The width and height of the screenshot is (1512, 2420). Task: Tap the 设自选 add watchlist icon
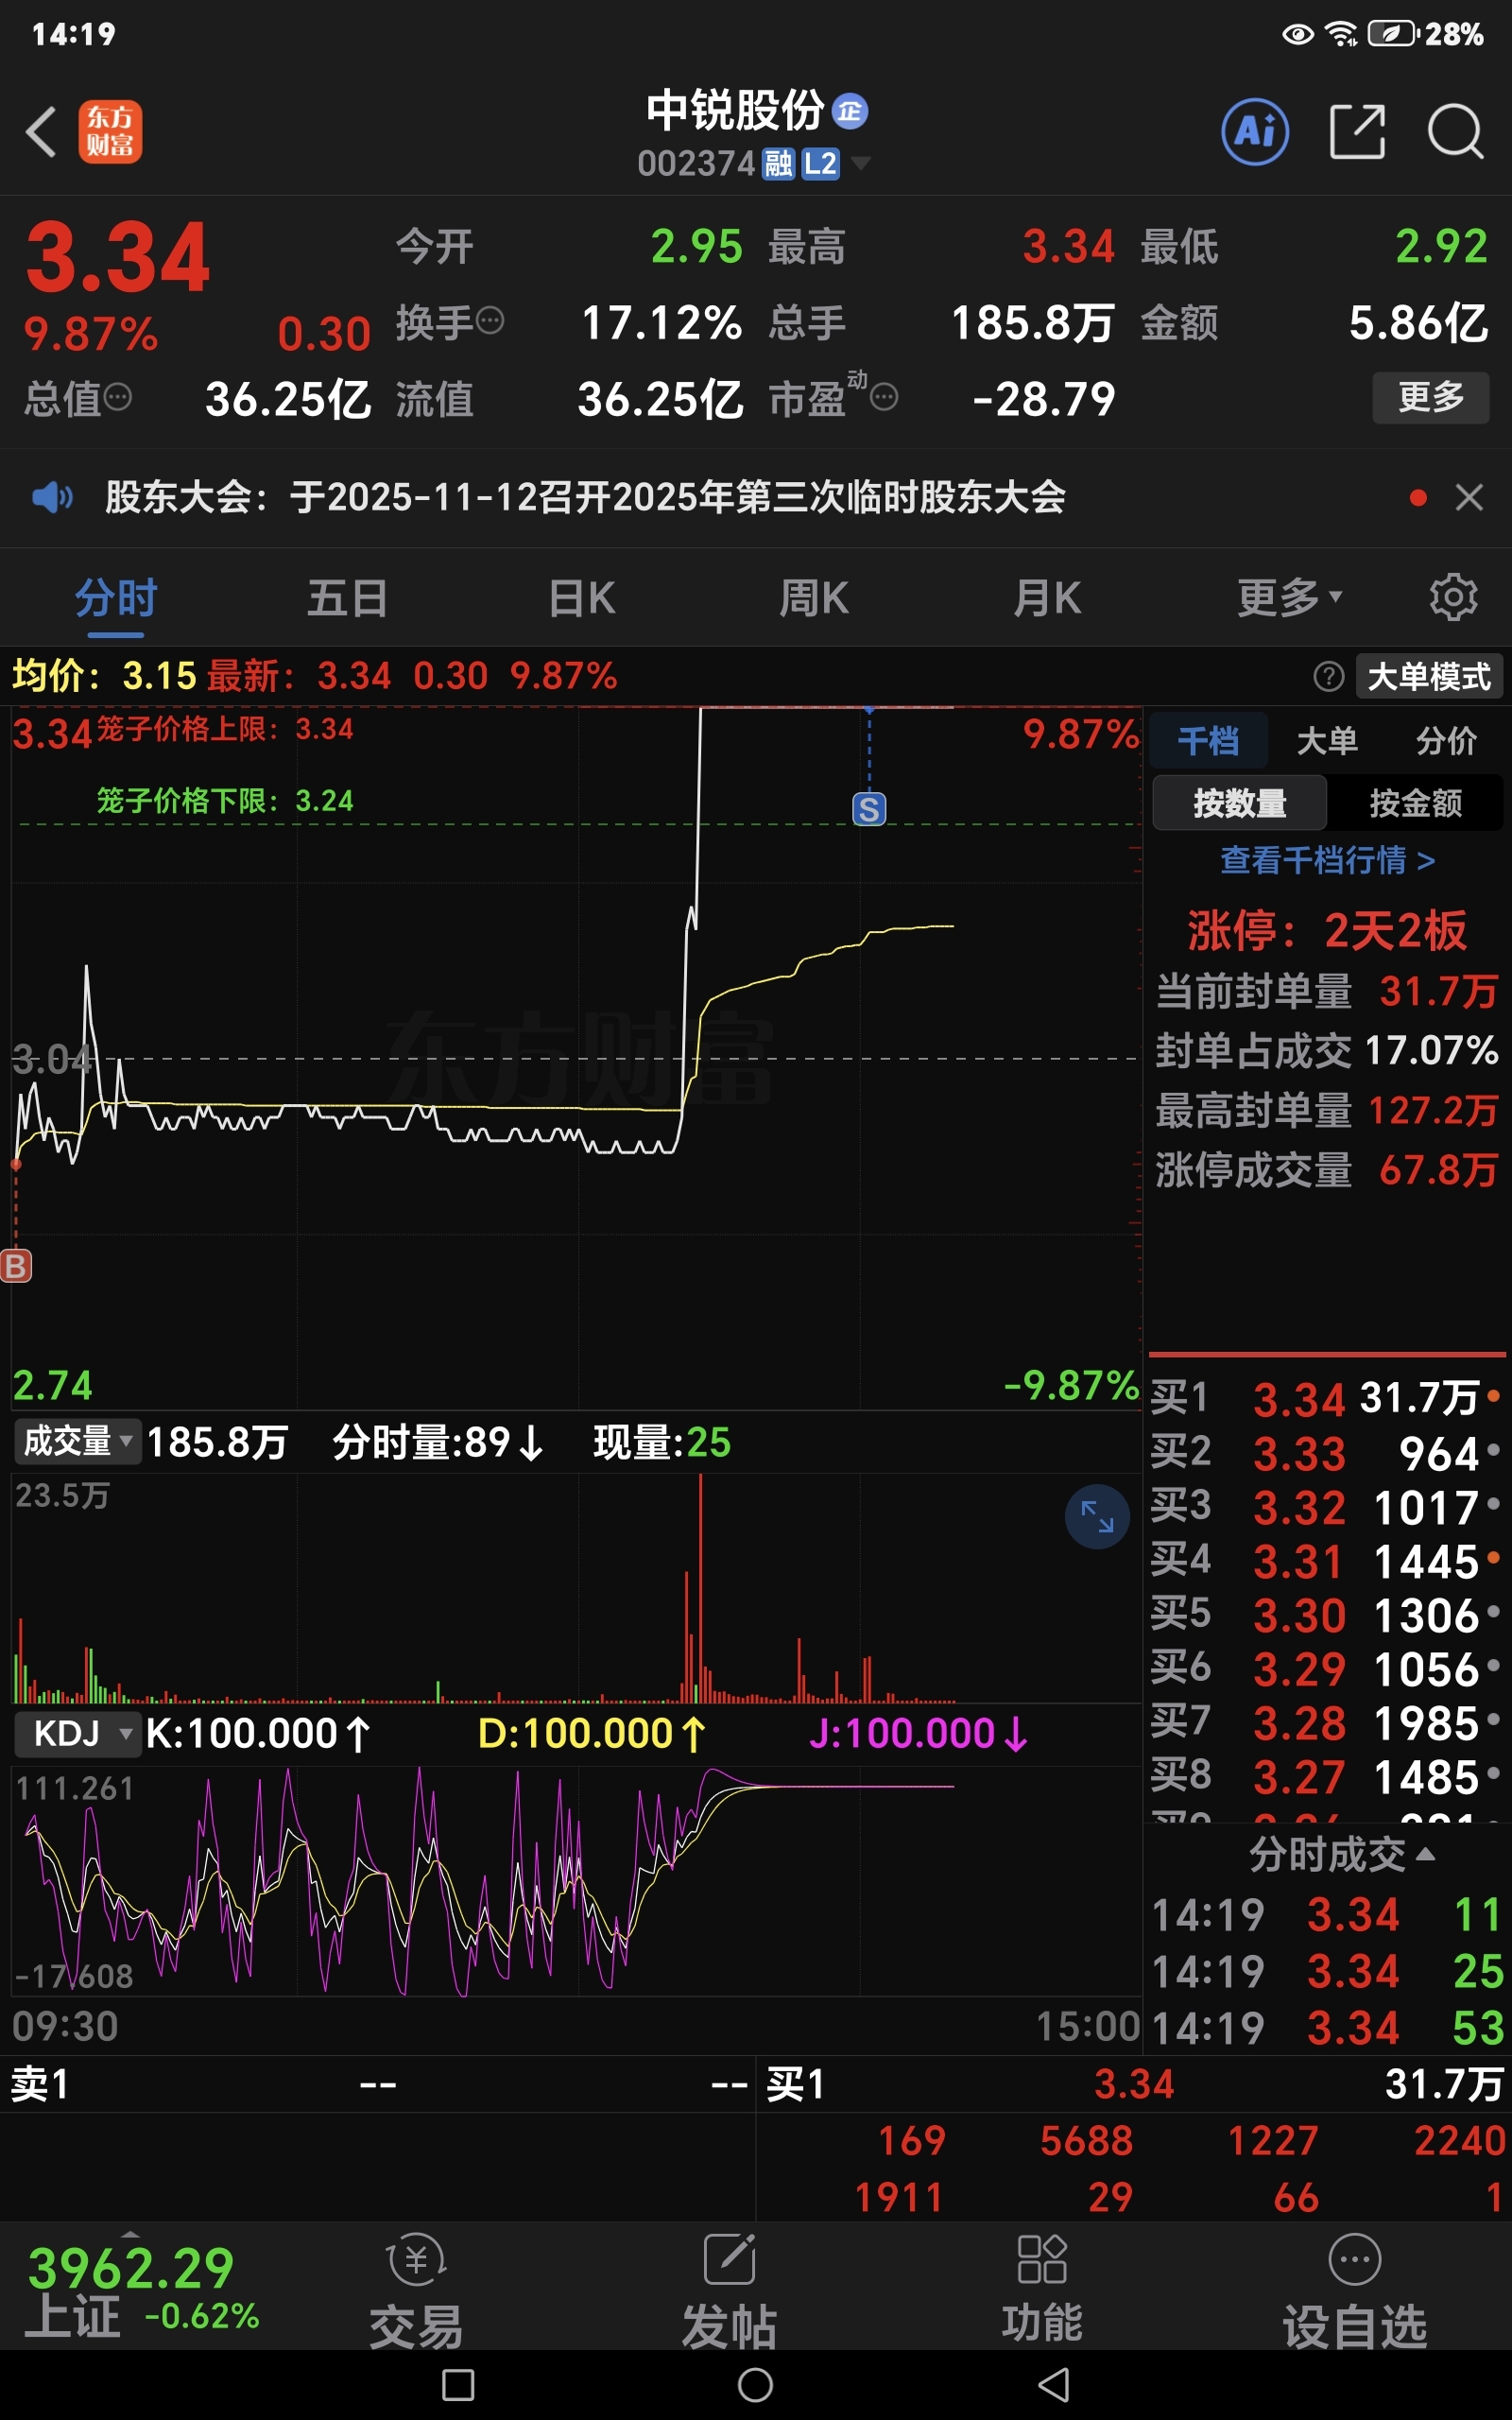pos(1355,2290)
